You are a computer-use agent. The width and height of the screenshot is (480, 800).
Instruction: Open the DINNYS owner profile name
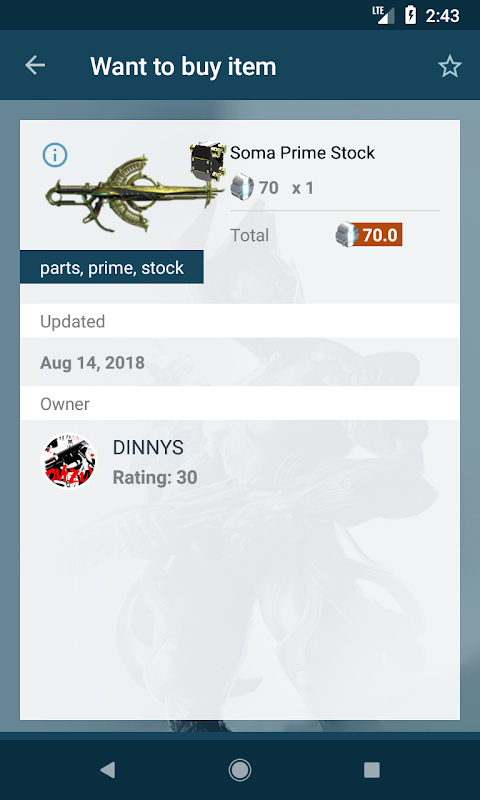pyautogui.click(x=148, y=447)
